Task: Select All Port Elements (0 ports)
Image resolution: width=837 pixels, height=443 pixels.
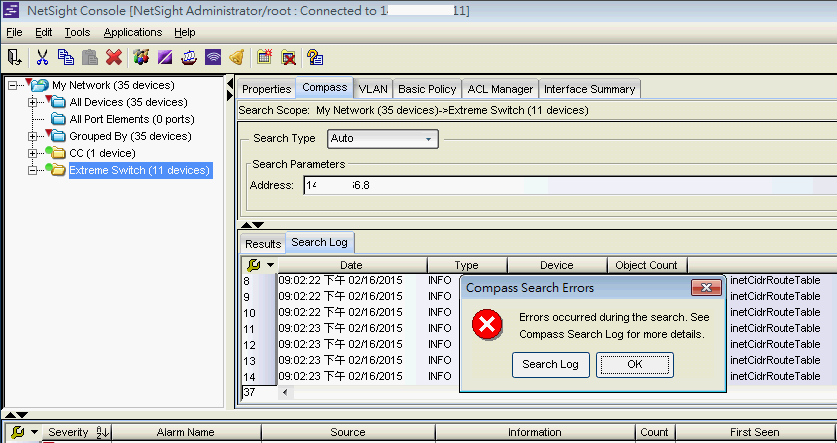Action: coord(132,119)
